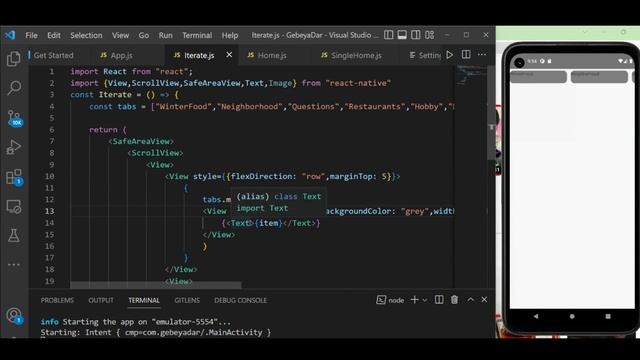Show additional views ellipsis in activity bar
640x360 pixels.
[x=14, y=264]
